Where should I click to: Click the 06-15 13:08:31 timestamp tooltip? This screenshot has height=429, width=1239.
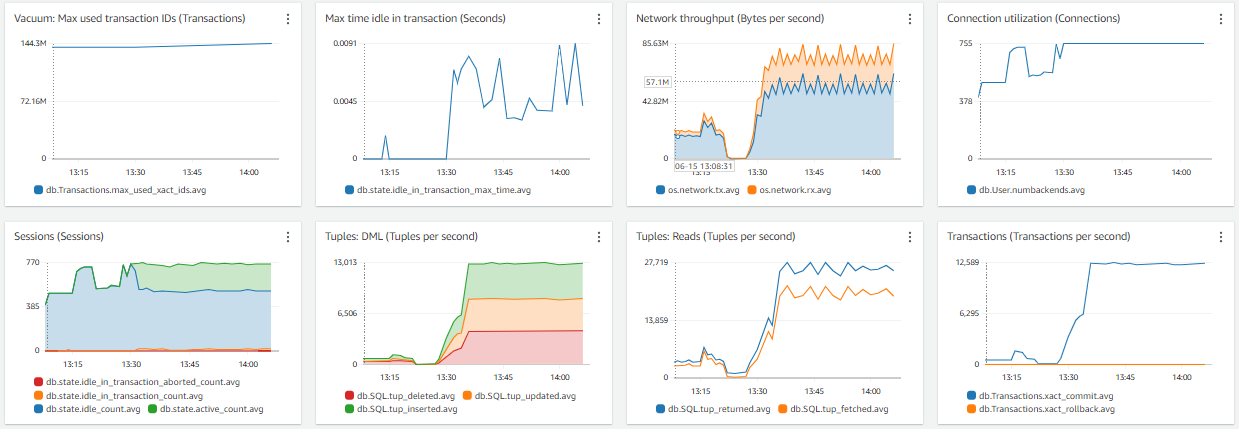(705, 166)
